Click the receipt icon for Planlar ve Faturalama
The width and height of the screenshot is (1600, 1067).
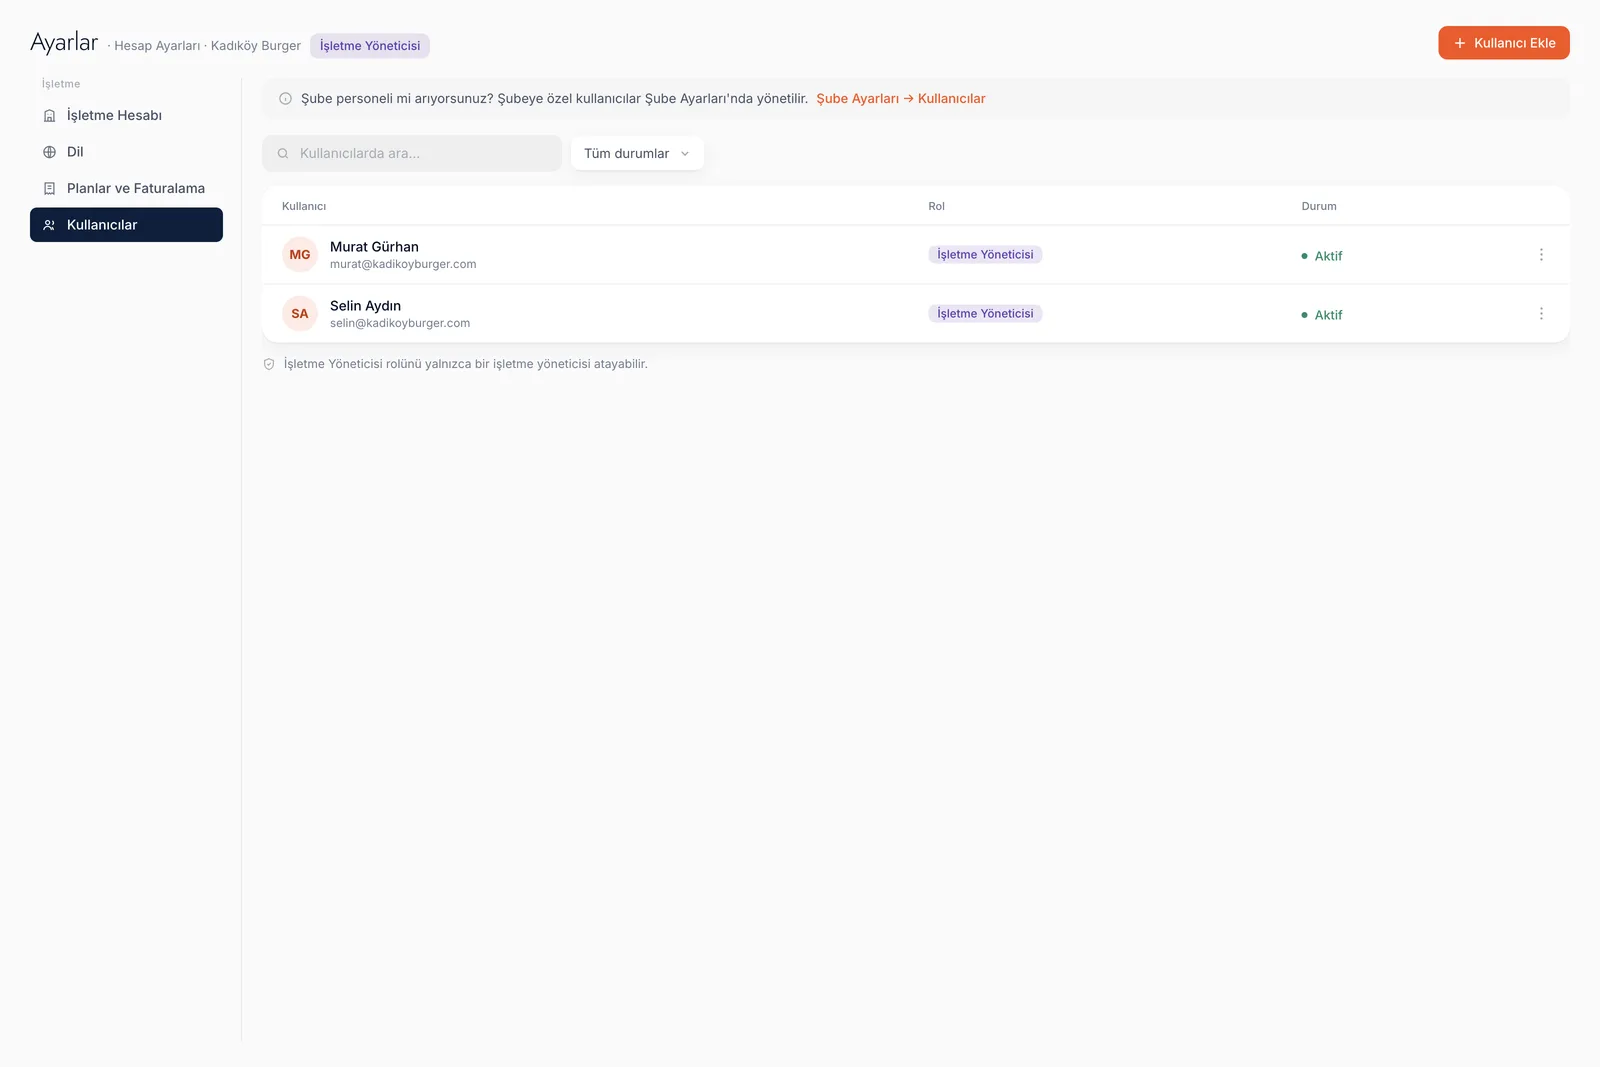pos(49,188)
